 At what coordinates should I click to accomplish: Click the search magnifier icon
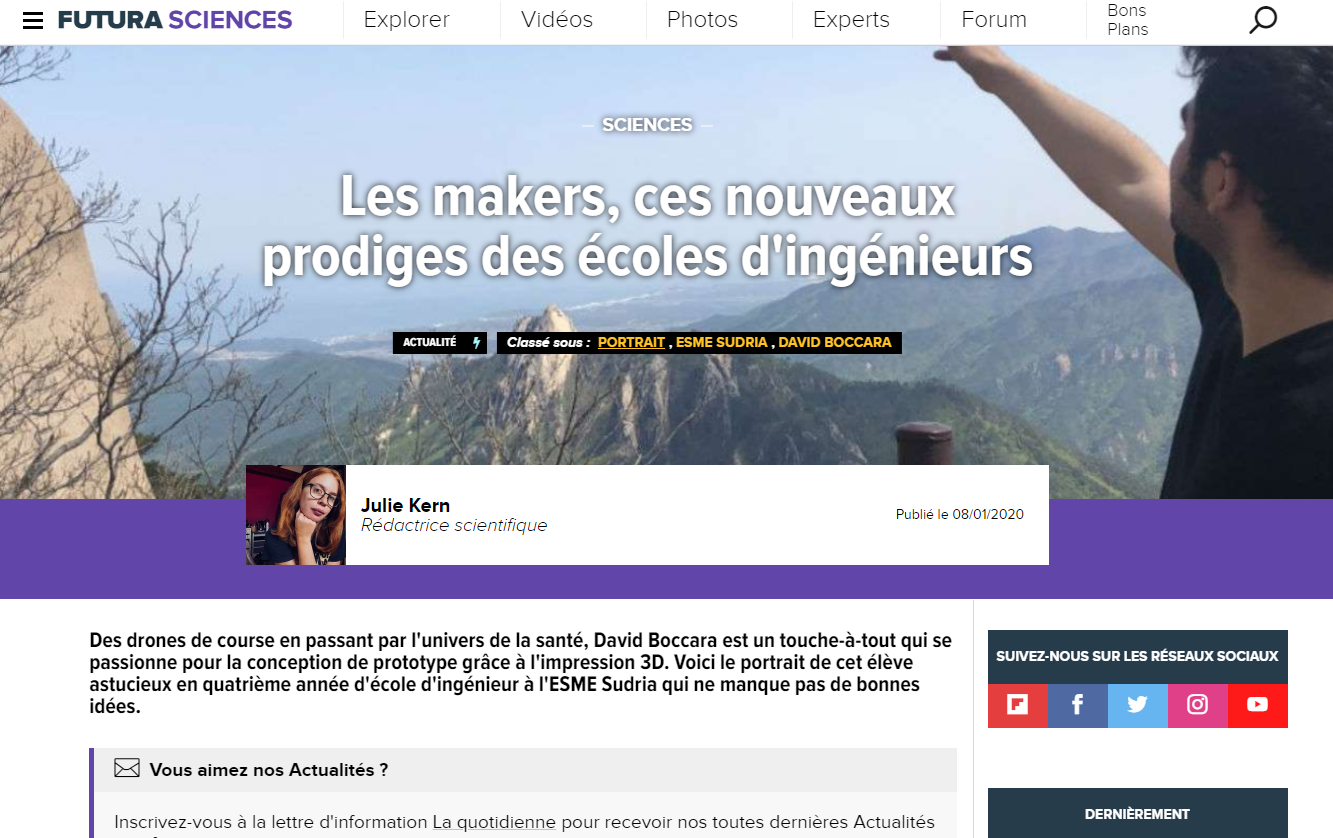(1263, 20)
